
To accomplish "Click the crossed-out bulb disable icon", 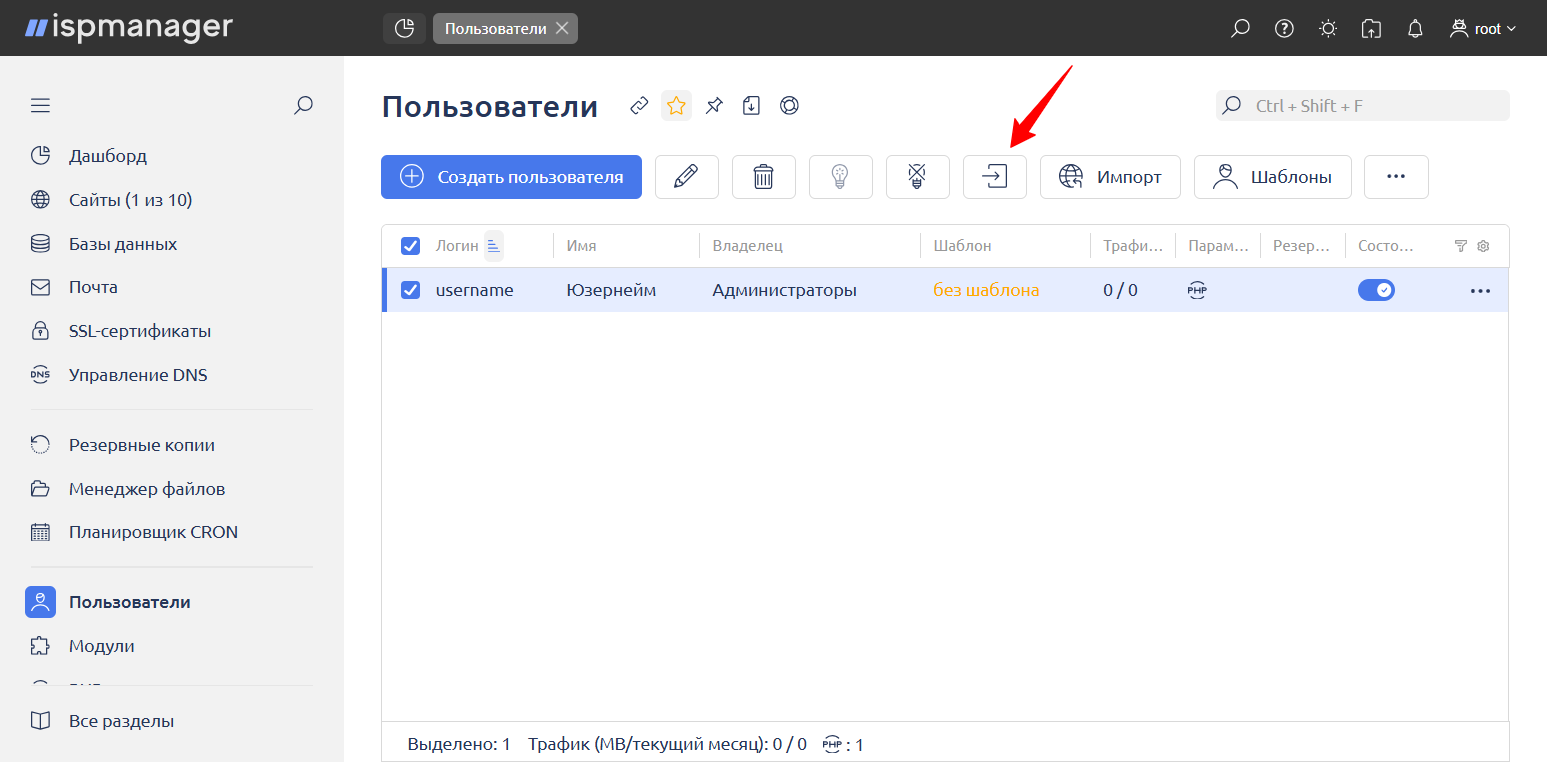I will point(917,177).
